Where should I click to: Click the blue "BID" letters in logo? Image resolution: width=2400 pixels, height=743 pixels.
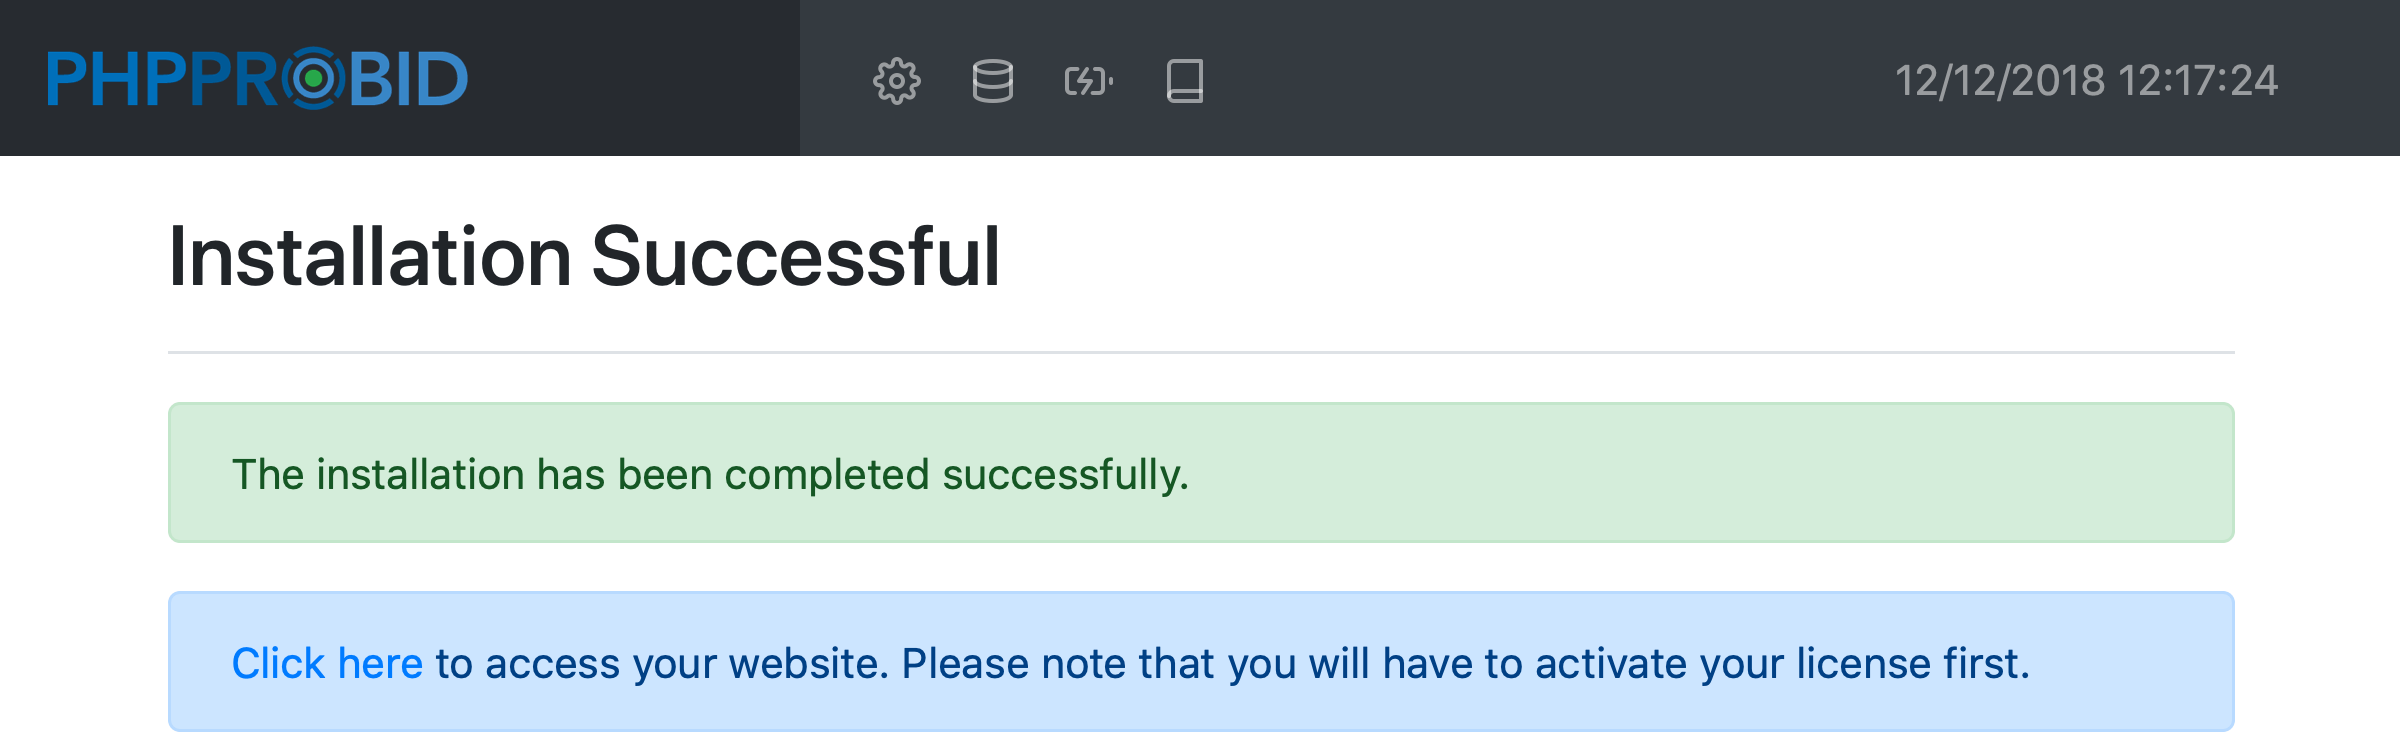[408, 79]
